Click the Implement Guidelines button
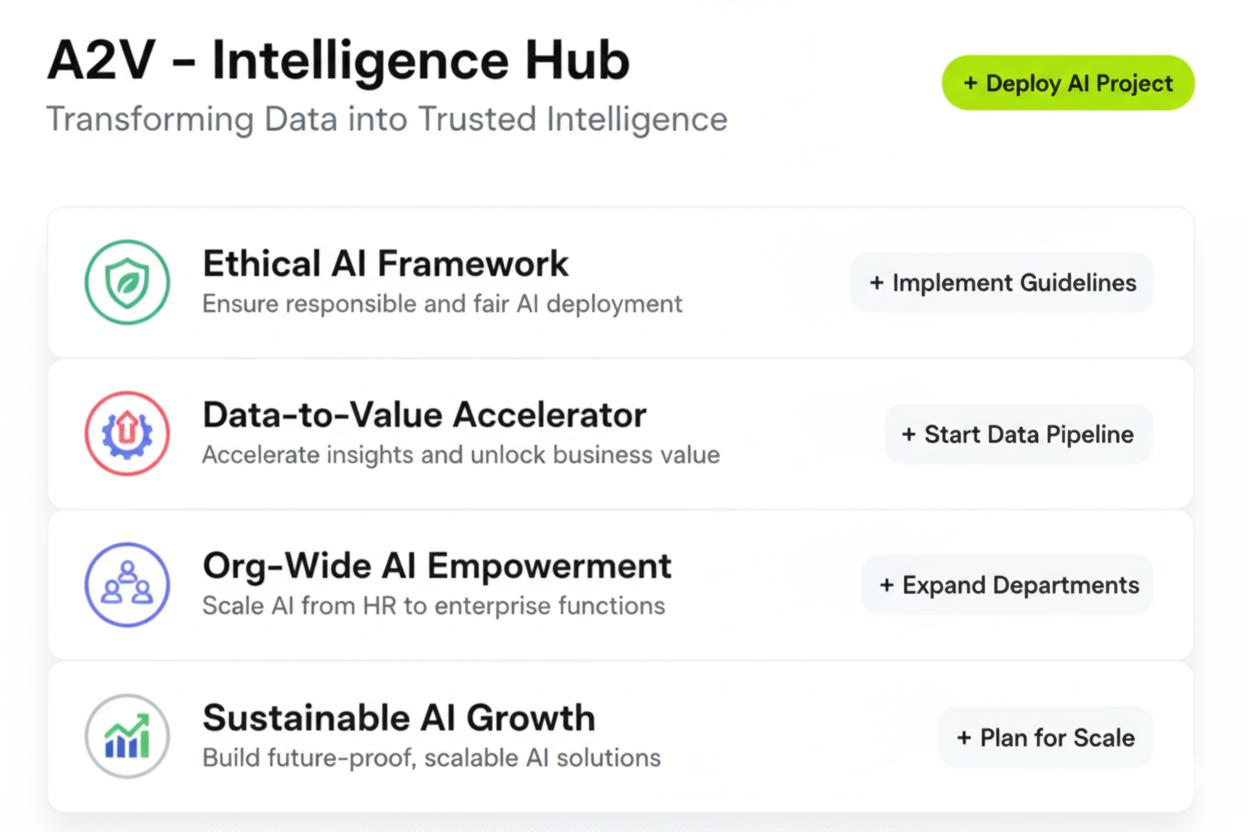 coord(1002,283)
